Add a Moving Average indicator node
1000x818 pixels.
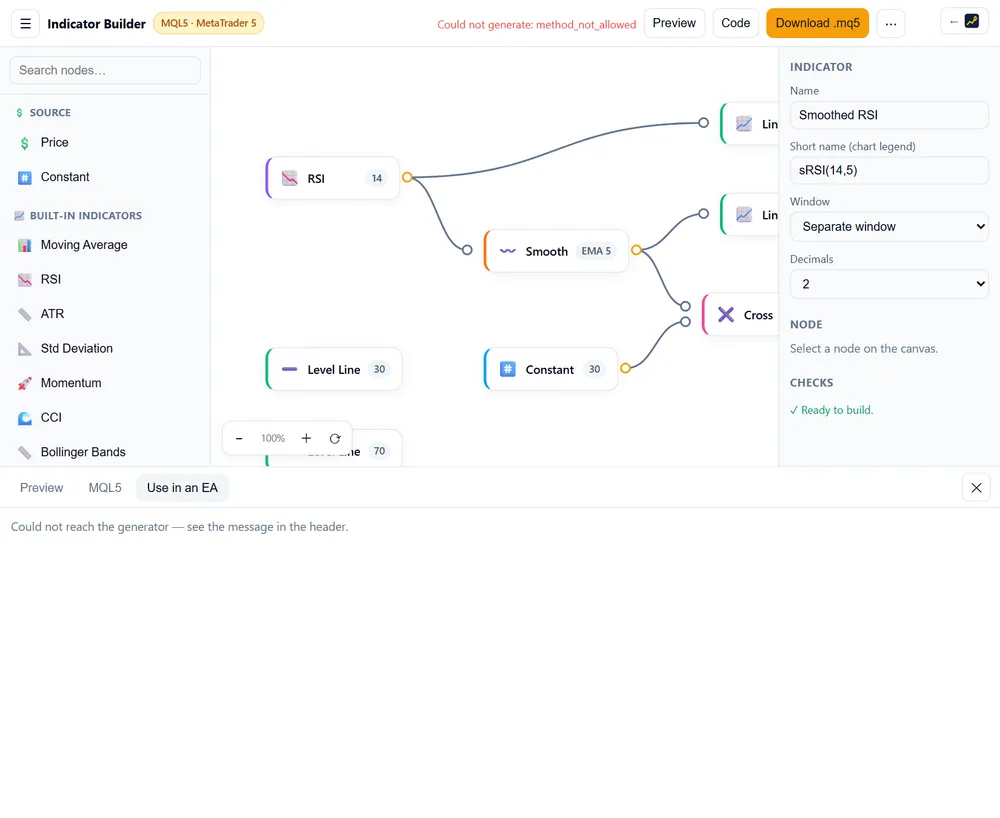(105, 245)
